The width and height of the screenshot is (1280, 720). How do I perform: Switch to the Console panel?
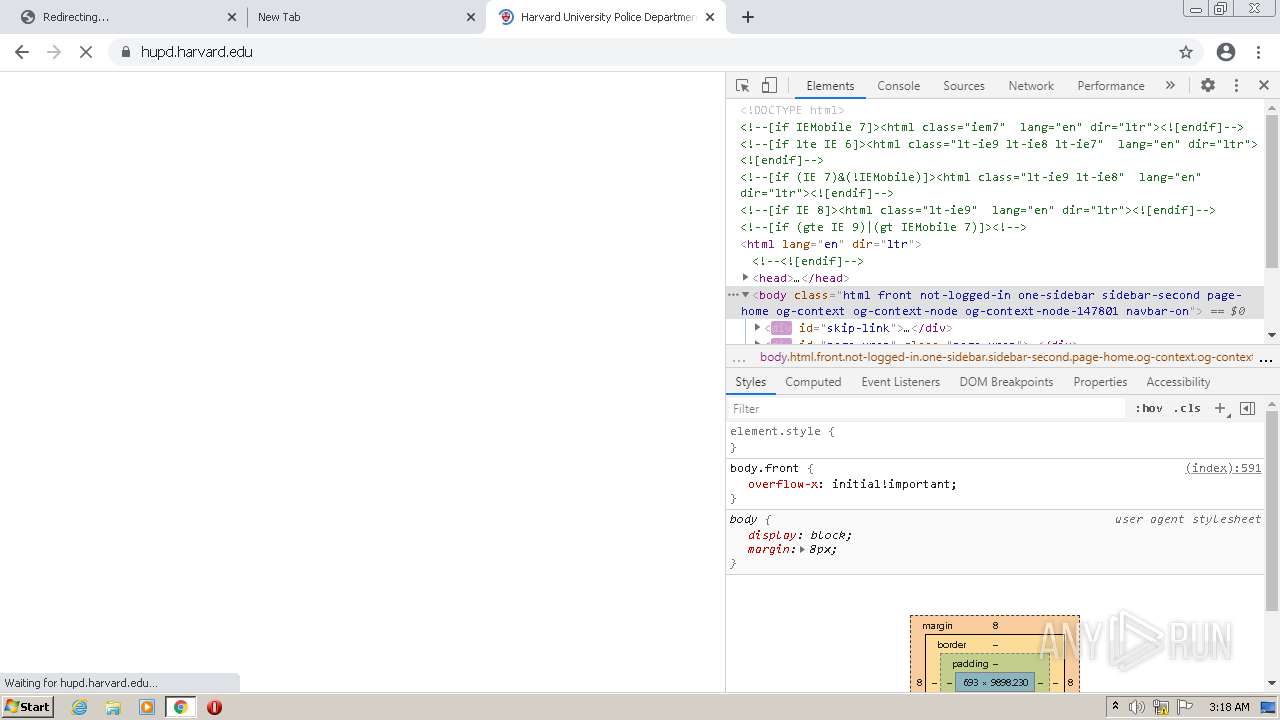coord(898,86)
